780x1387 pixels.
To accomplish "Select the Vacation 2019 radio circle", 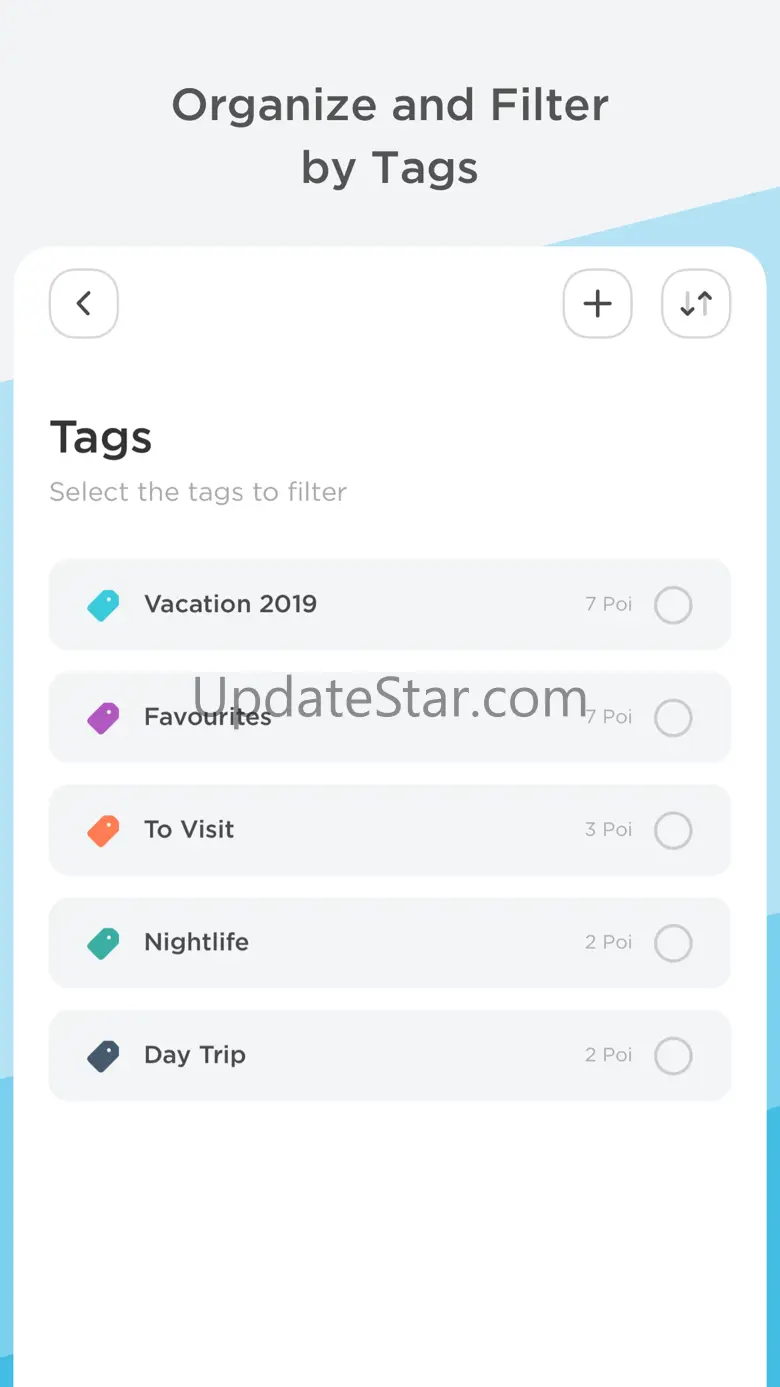I will pos(673,605).
